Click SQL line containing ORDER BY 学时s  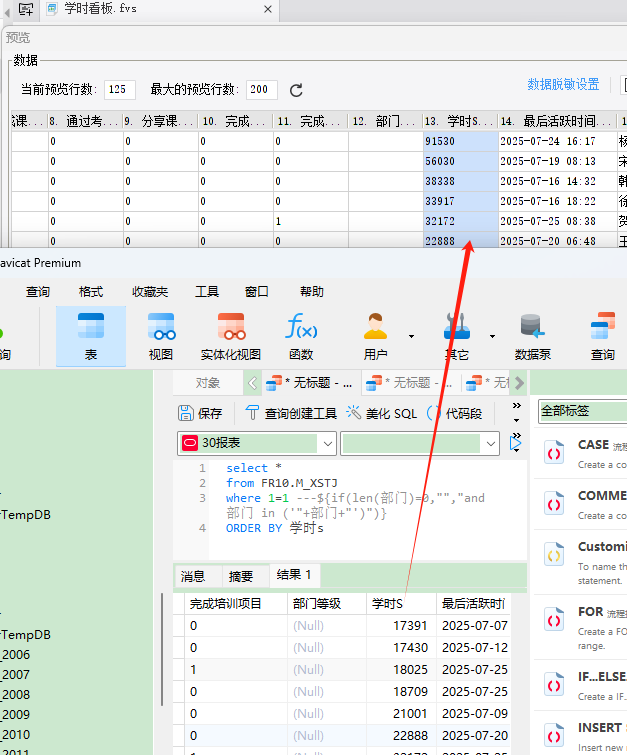(274, 528)
